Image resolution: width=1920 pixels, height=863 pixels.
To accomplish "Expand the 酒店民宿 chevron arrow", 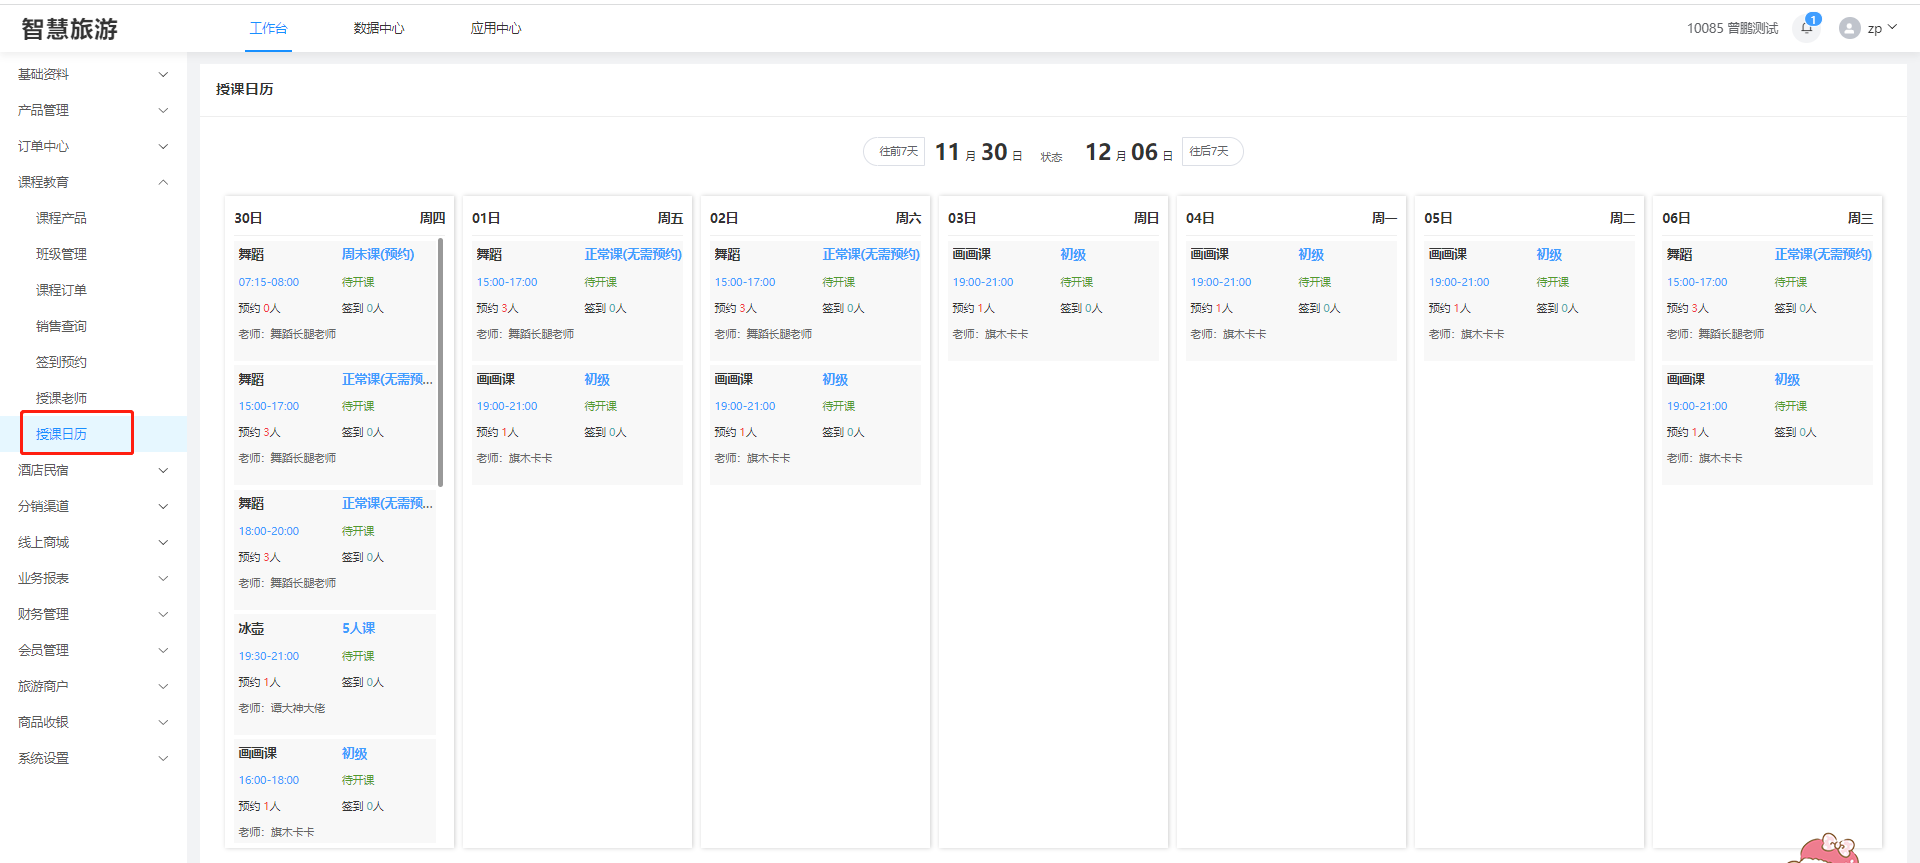I will pyautogui.click(x=163, y=470).
